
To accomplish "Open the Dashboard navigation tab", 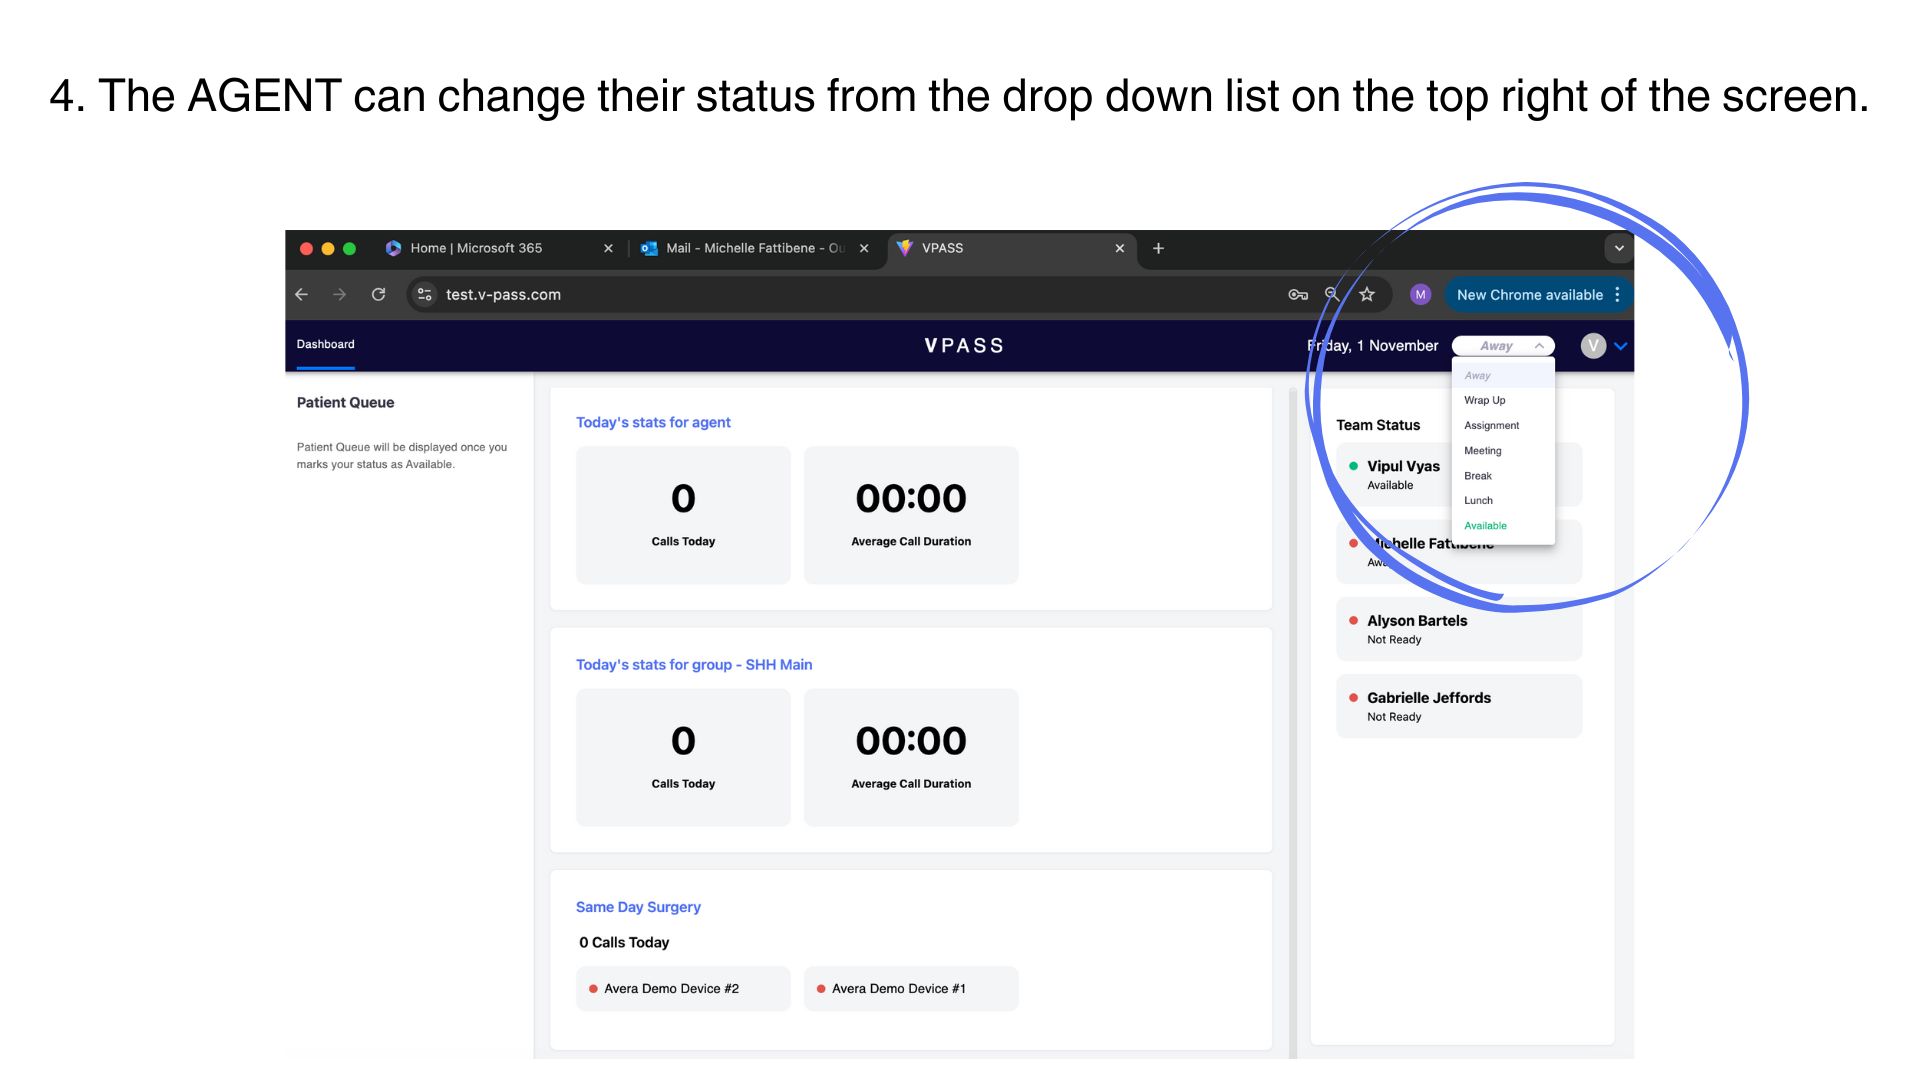I will pyautogui.click(x=325, y=344).
